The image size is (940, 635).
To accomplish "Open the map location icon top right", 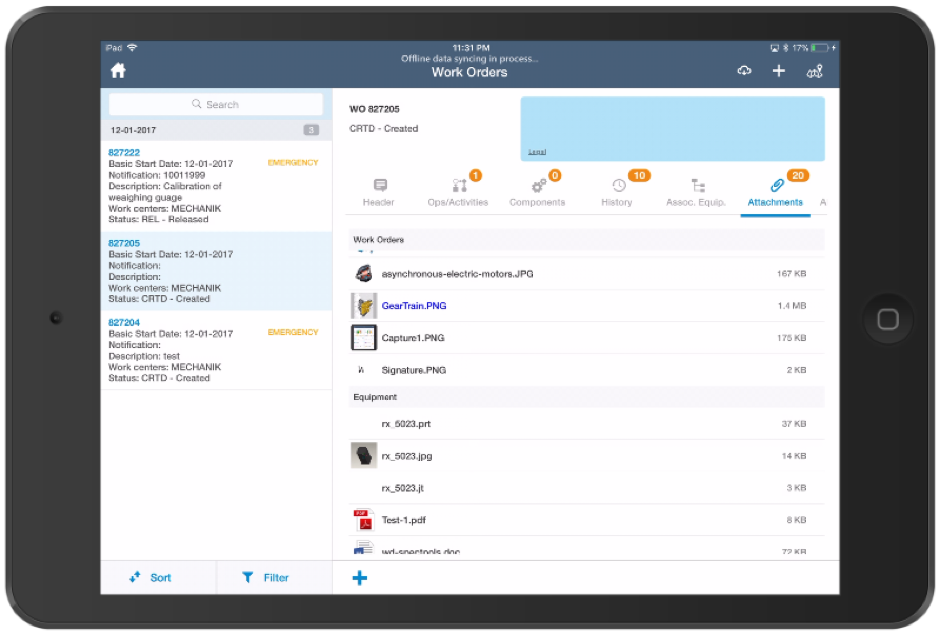I will tap(813, 71).
